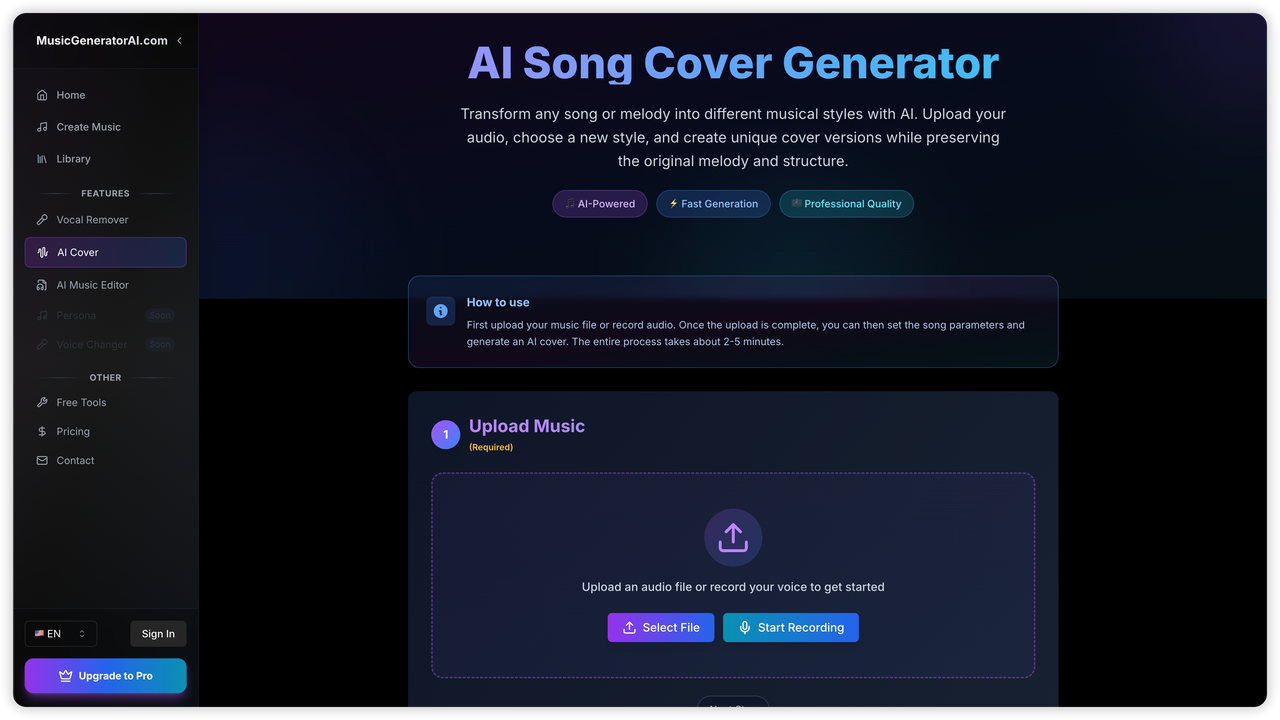Click the Create Music note icon

point(42,127)
